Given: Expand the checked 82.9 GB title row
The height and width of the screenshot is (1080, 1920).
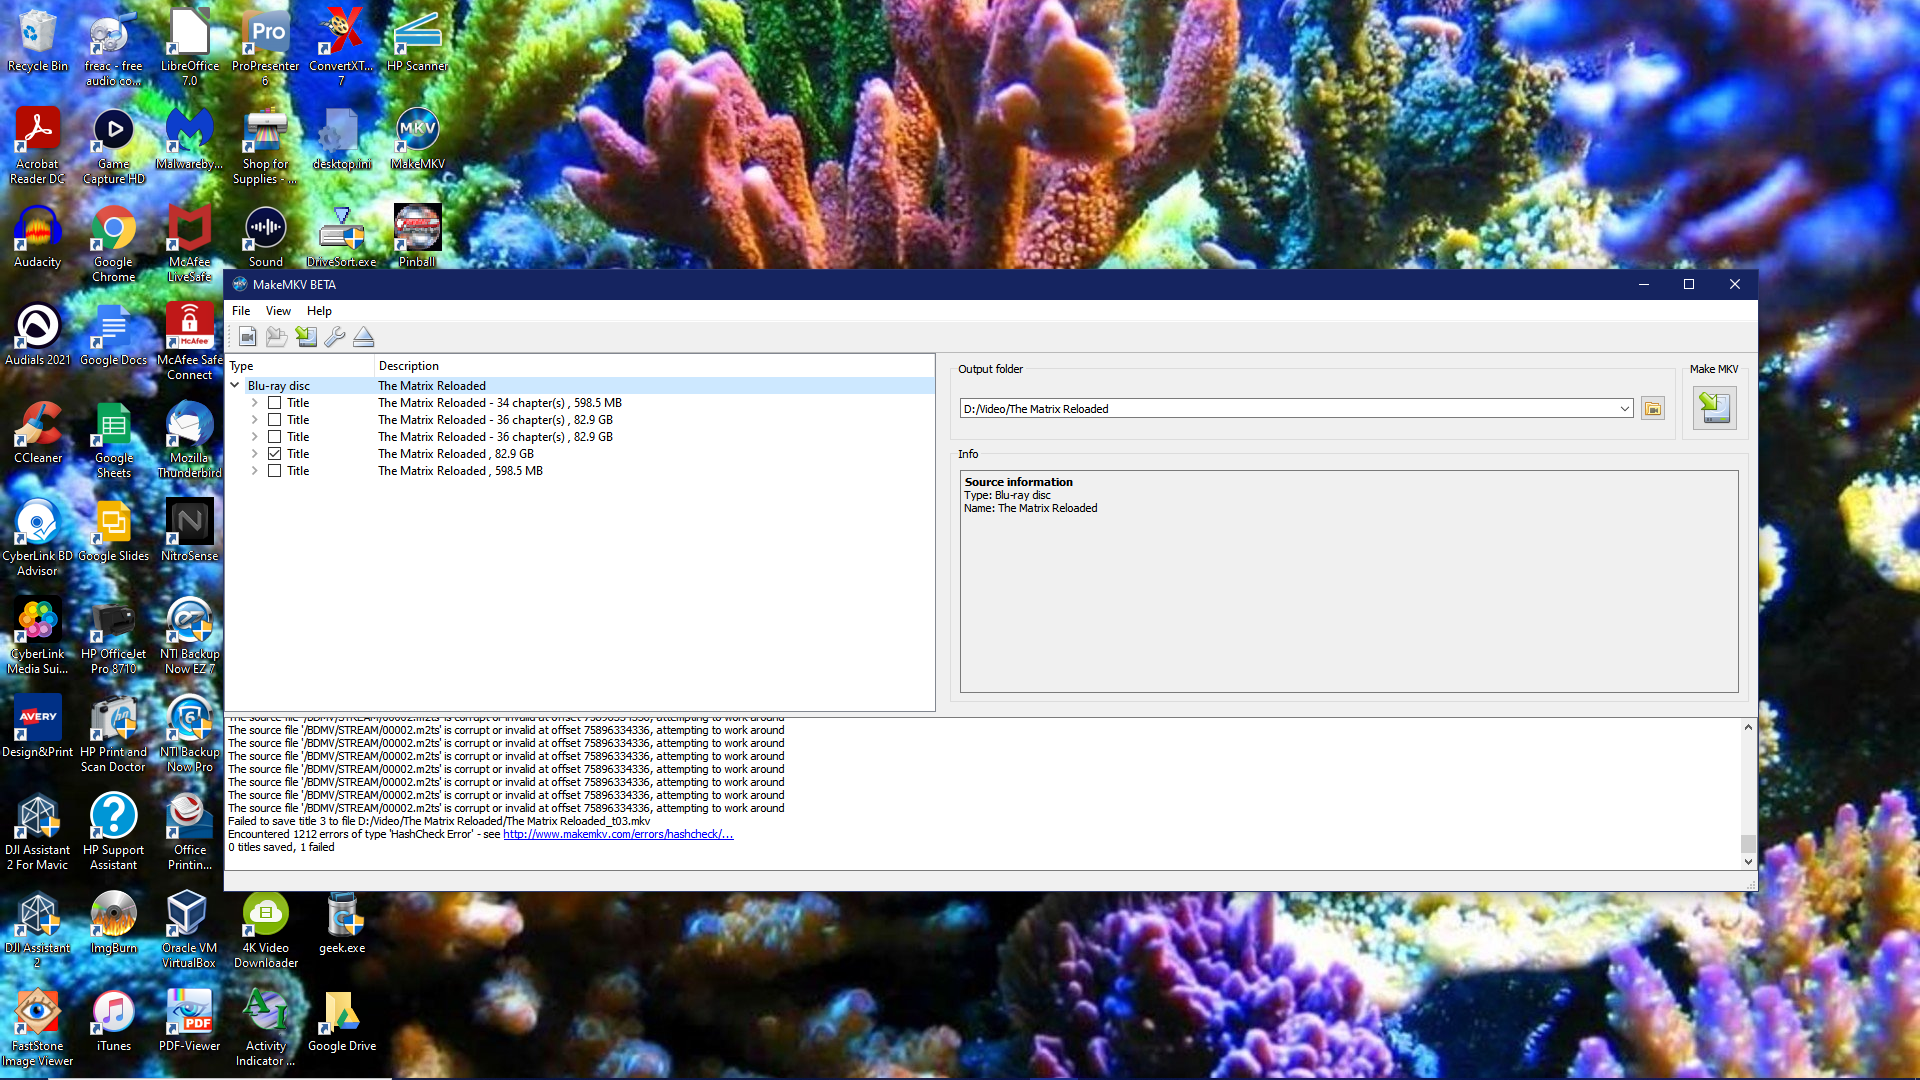Looking at the screenshot, I should (x=255, y=454).
